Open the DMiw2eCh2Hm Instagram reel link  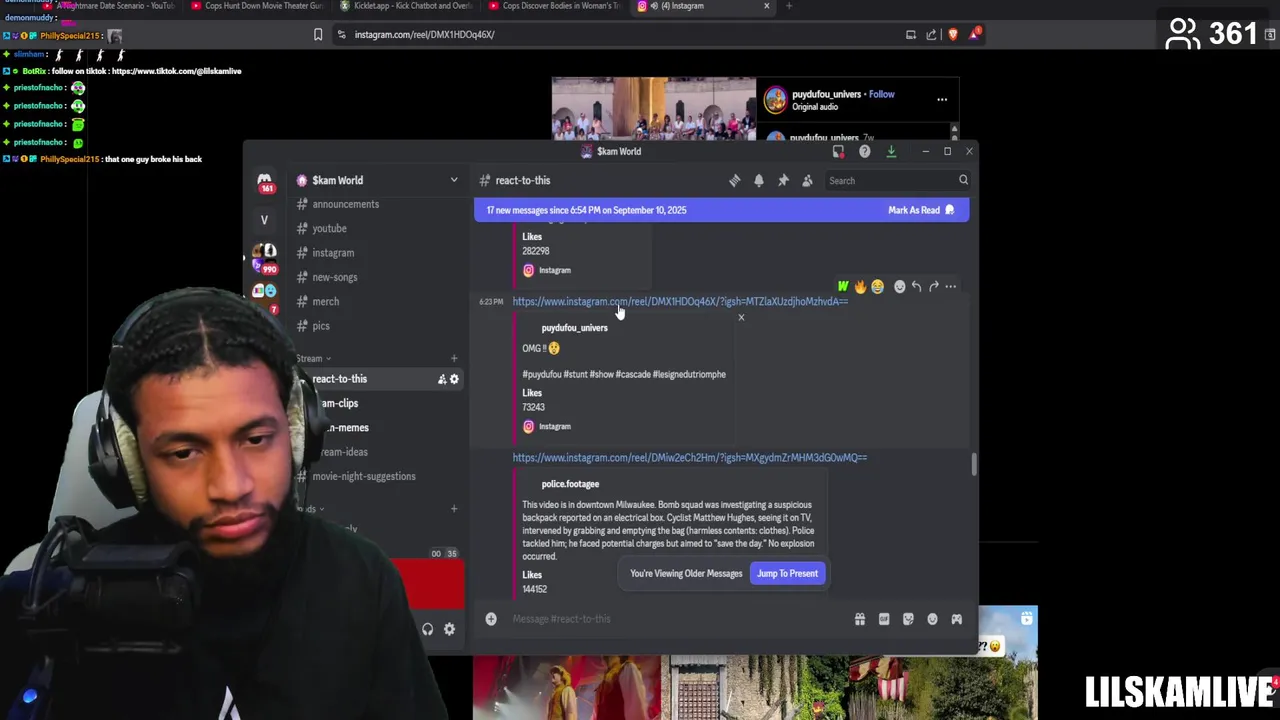(690, 457)
